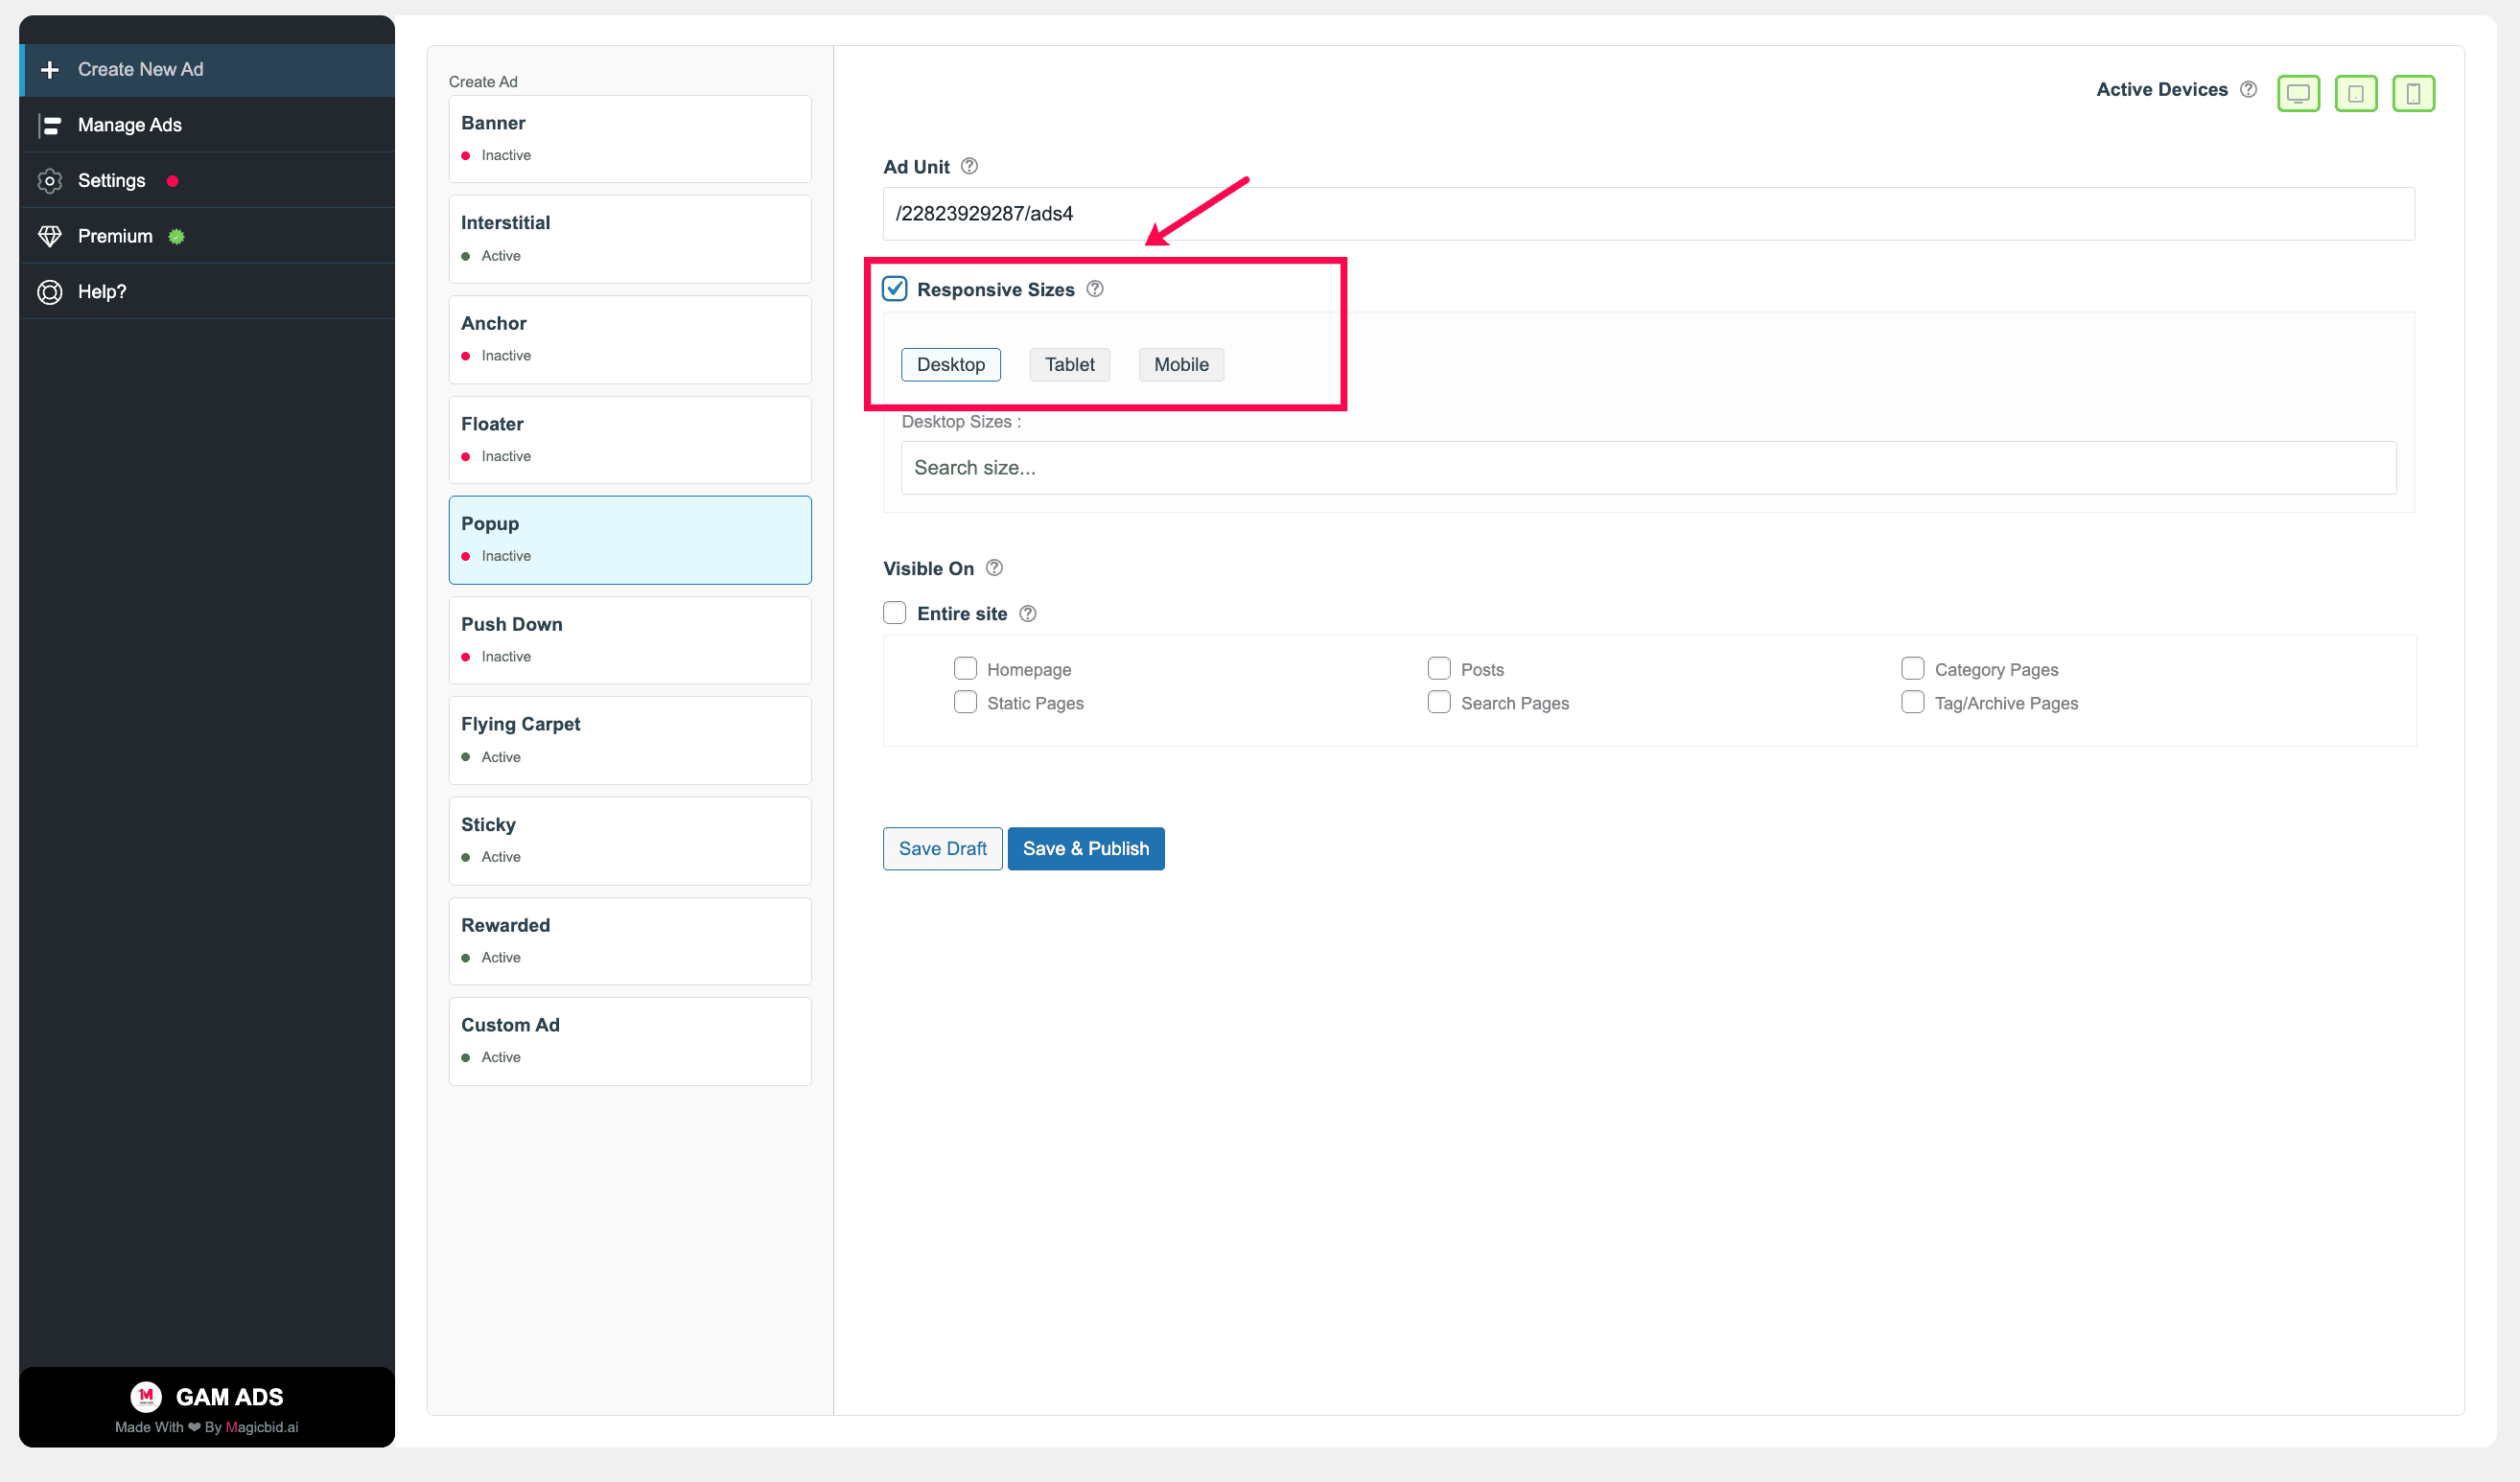2520x1482 pixels.
Task: Uncheck the Responsive Sizes checkbox
Action: point(895,289)
